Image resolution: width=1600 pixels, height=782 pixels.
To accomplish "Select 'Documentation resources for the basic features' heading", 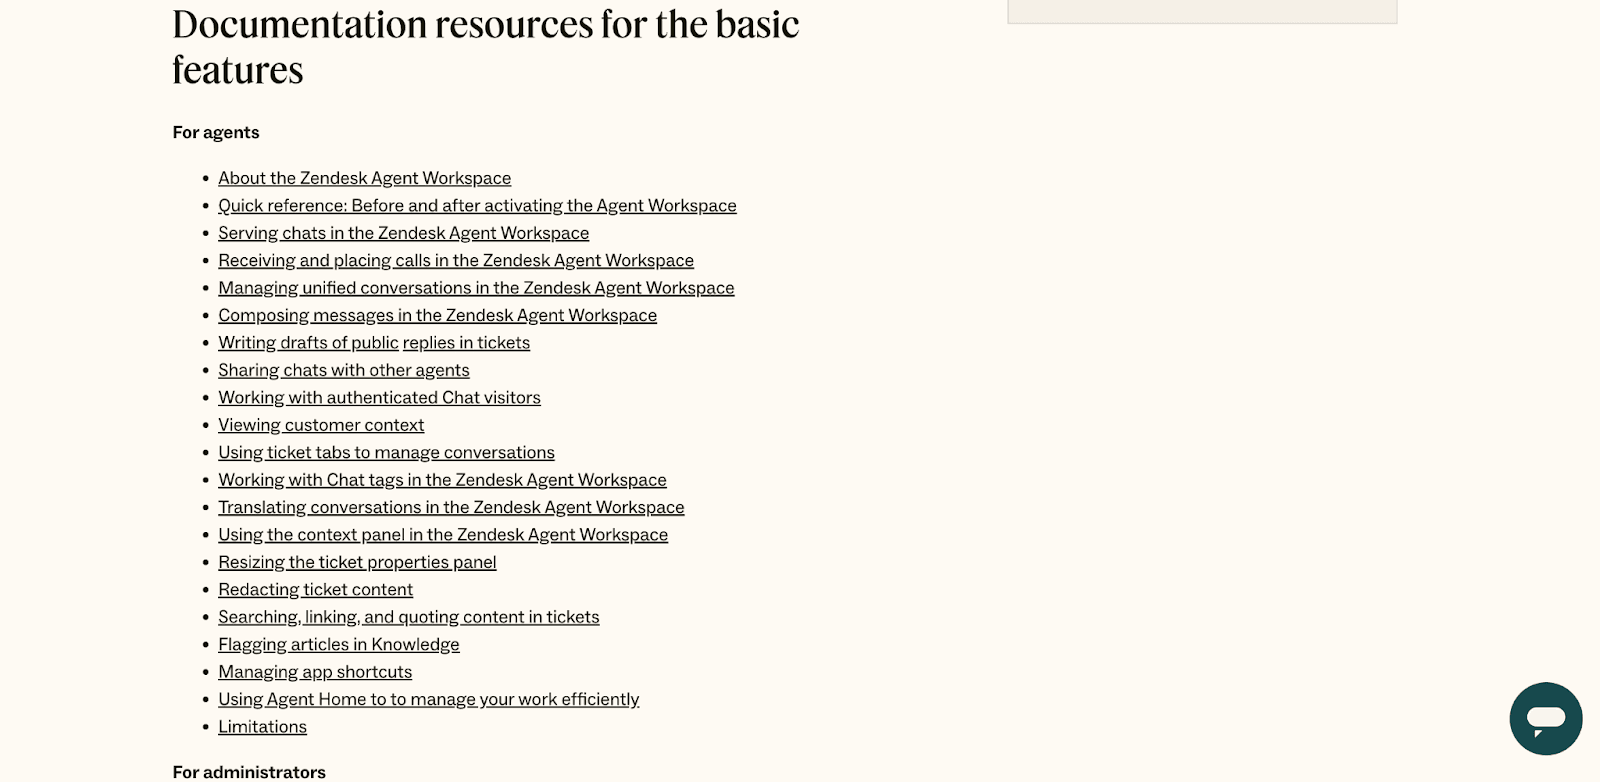I will (486, 47).
